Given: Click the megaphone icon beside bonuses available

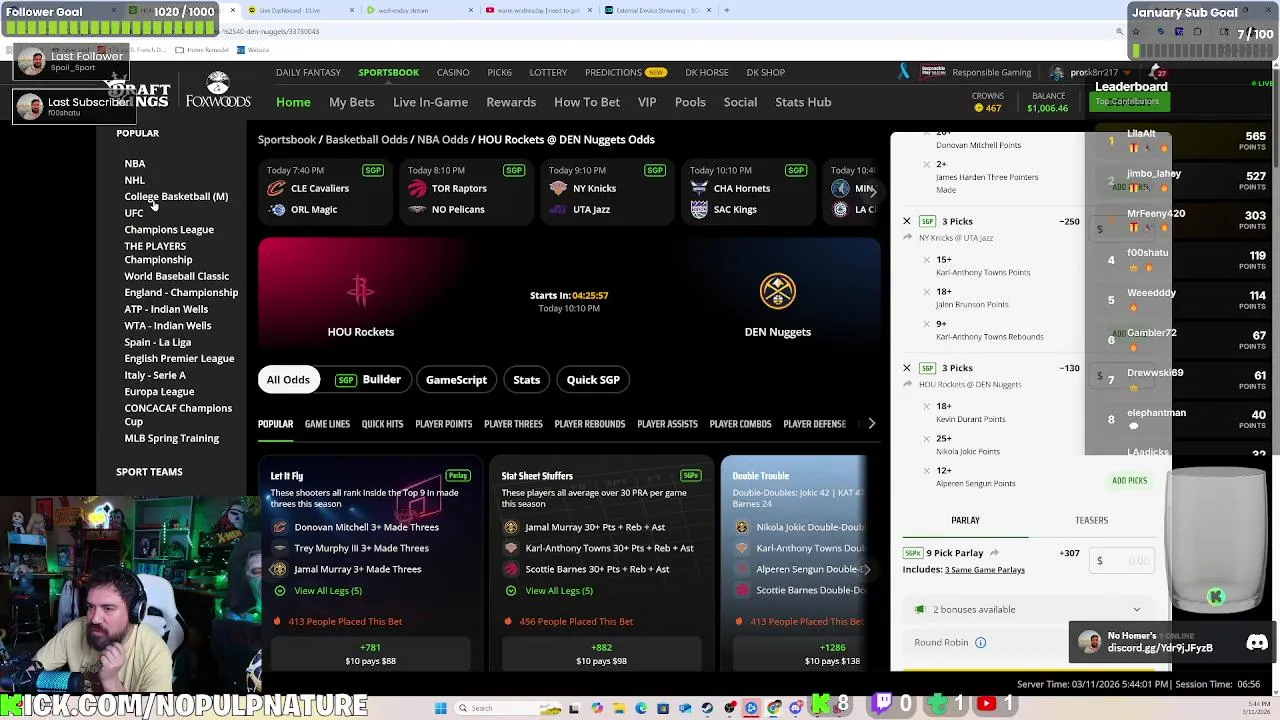Looking at the screenshot, I should 920,609.
